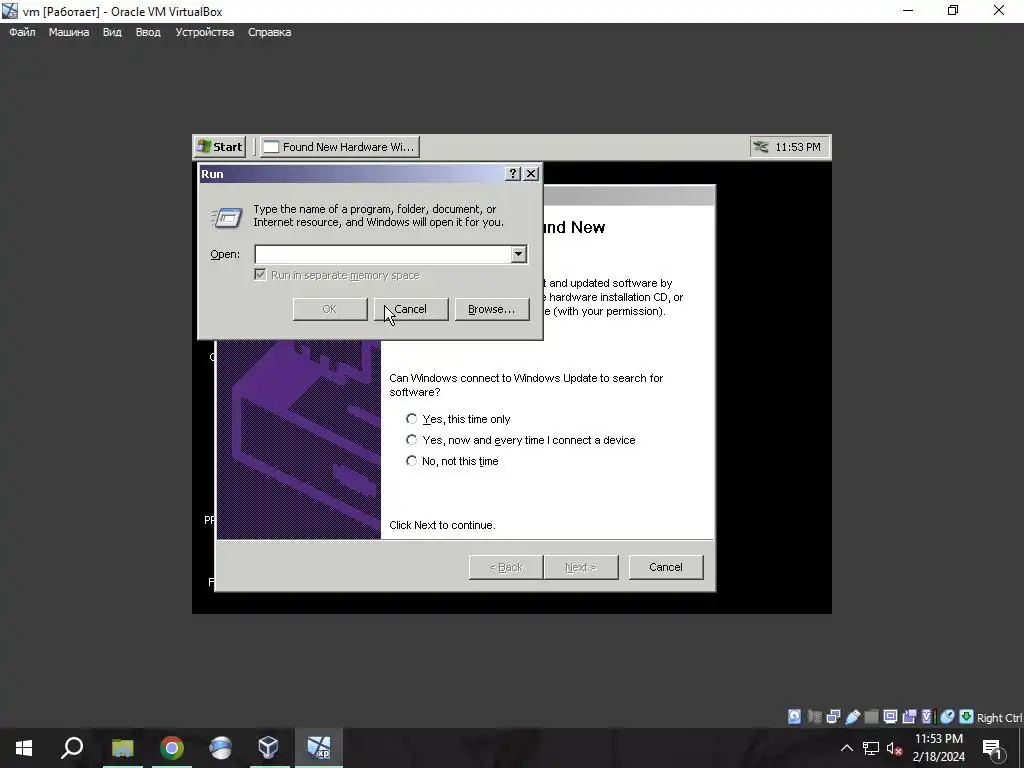Close the Run dialog with X
This screenshot has width=1024, height=768.
[x=531, y=174]
